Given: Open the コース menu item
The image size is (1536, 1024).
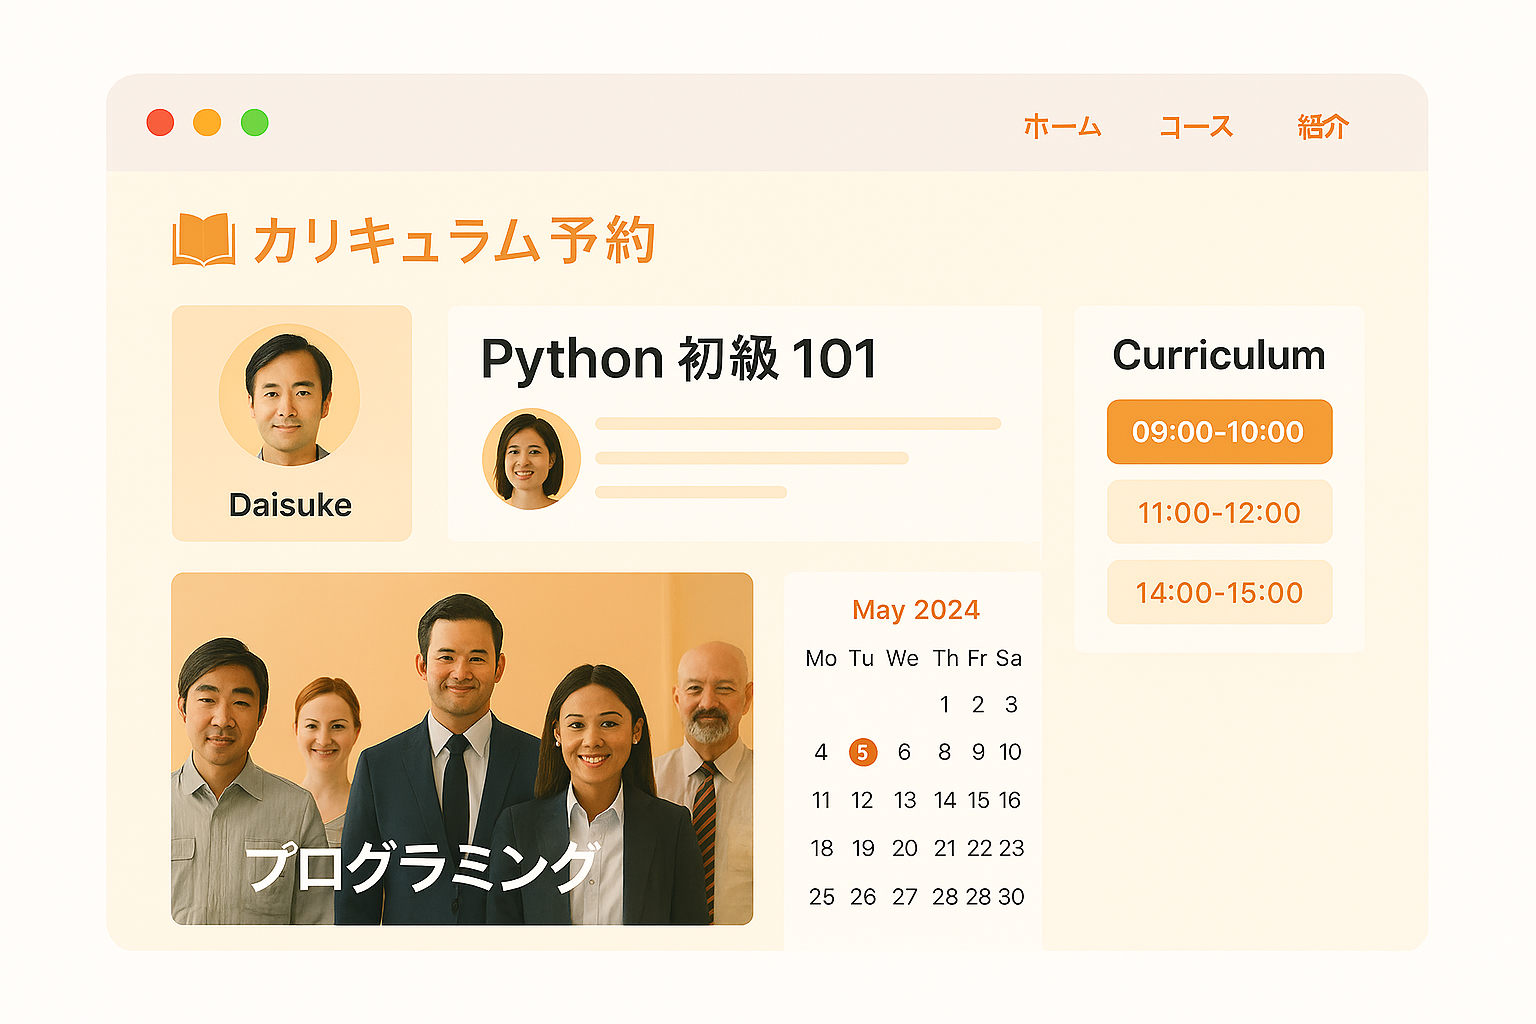Looking at the screenshot, I should [x=1196, y=127].
